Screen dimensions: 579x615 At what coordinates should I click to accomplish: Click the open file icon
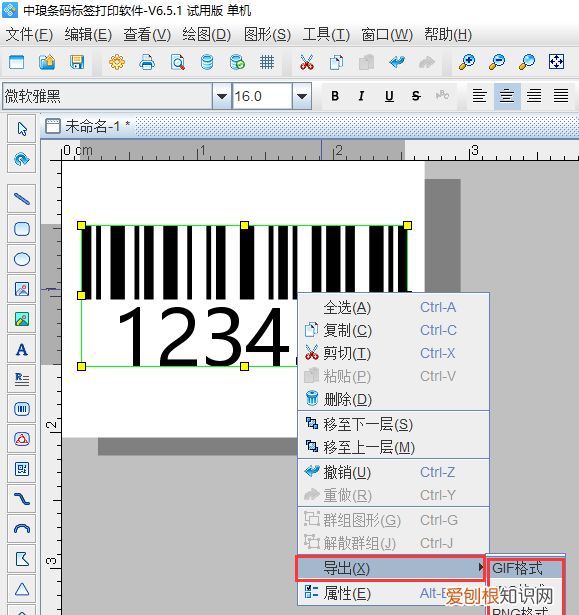[47, 62]
